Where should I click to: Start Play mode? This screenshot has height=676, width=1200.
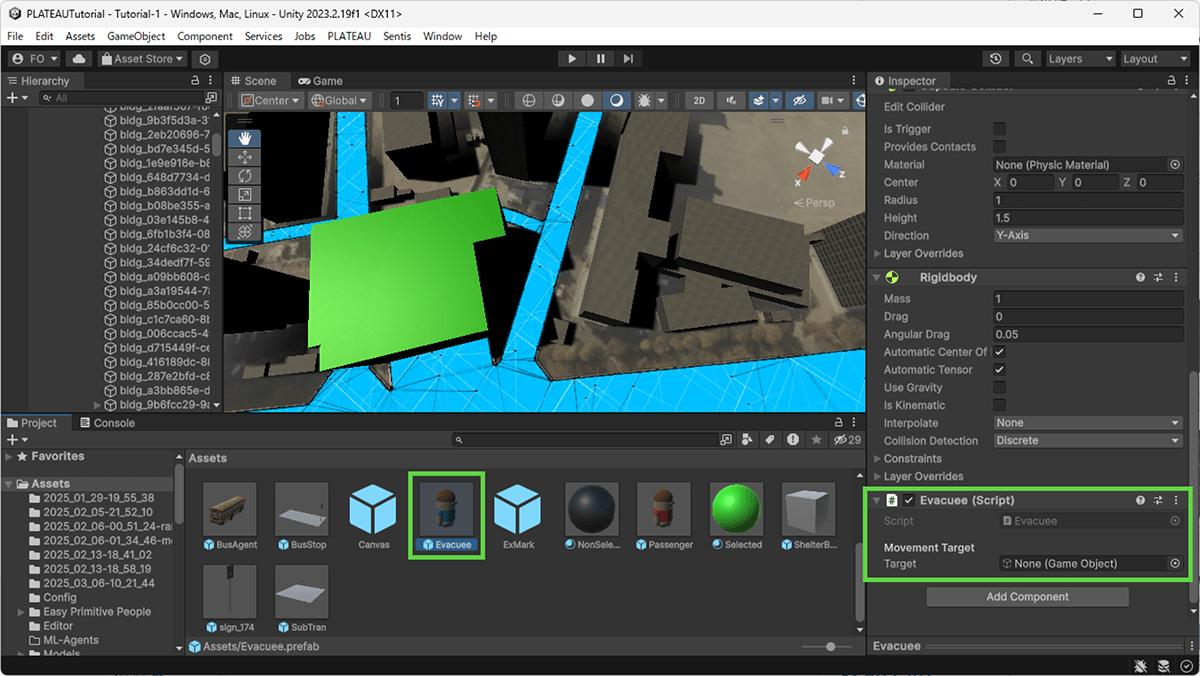(571, 59)
